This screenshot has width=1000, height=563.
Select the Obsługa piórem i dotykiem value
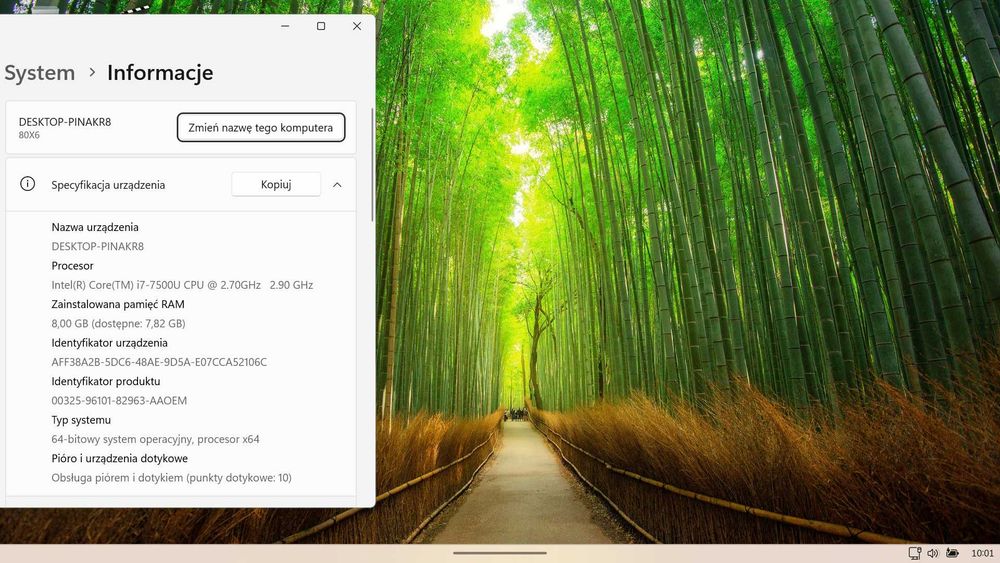click(x=172, y=478)
